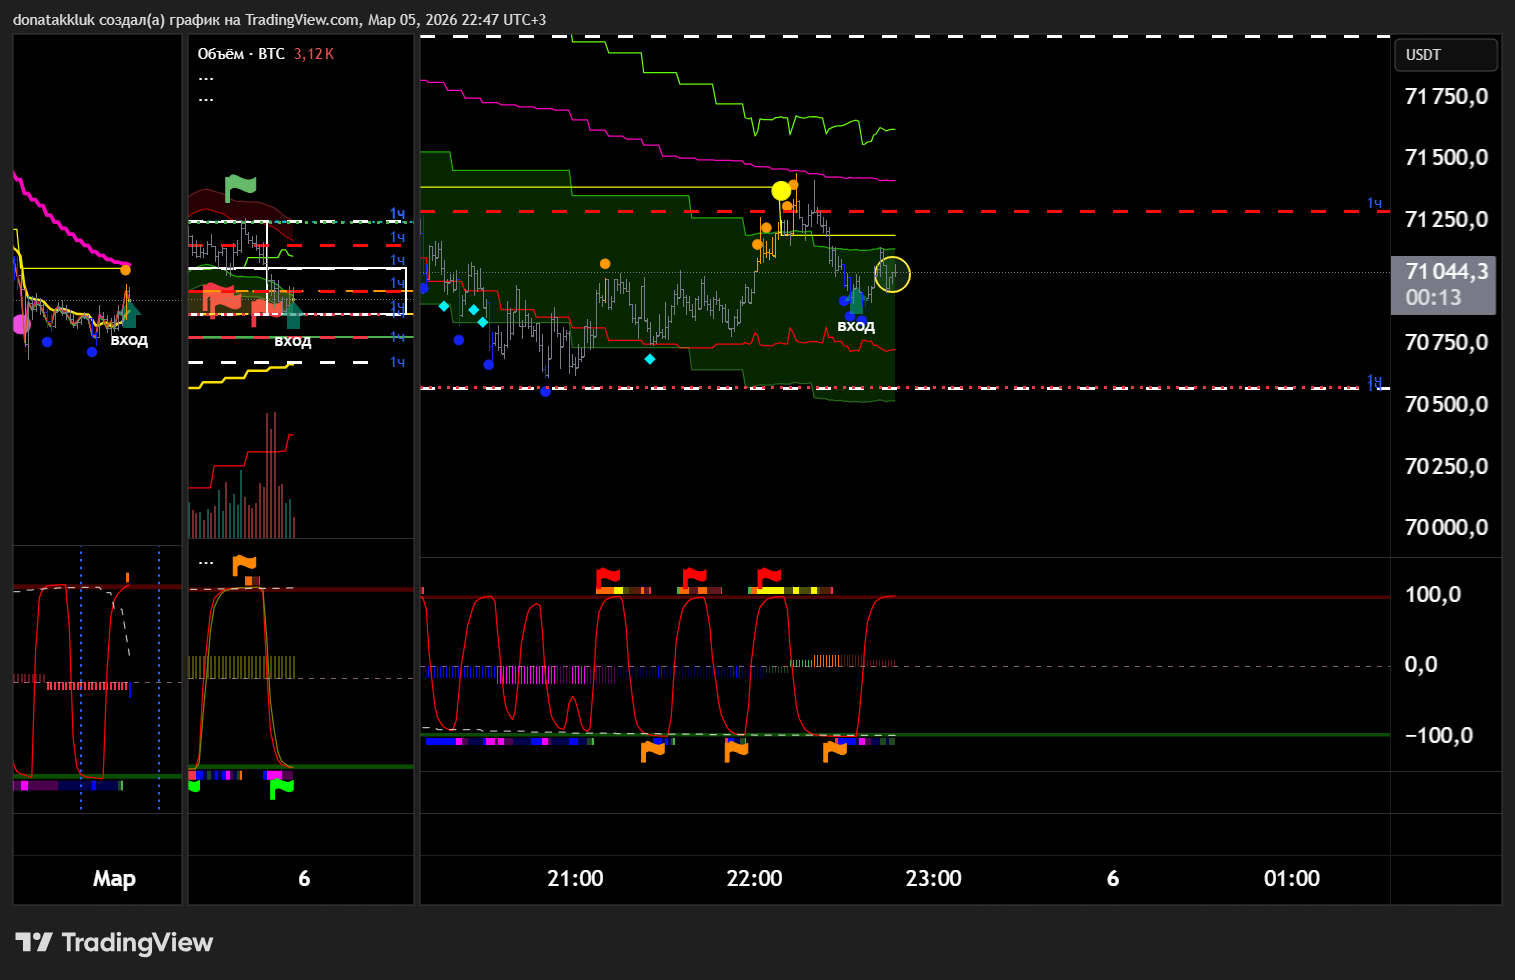Click the orange flag atop the middle oscillator
This screenshot has width=1515, height=980.
pos(244,566)
